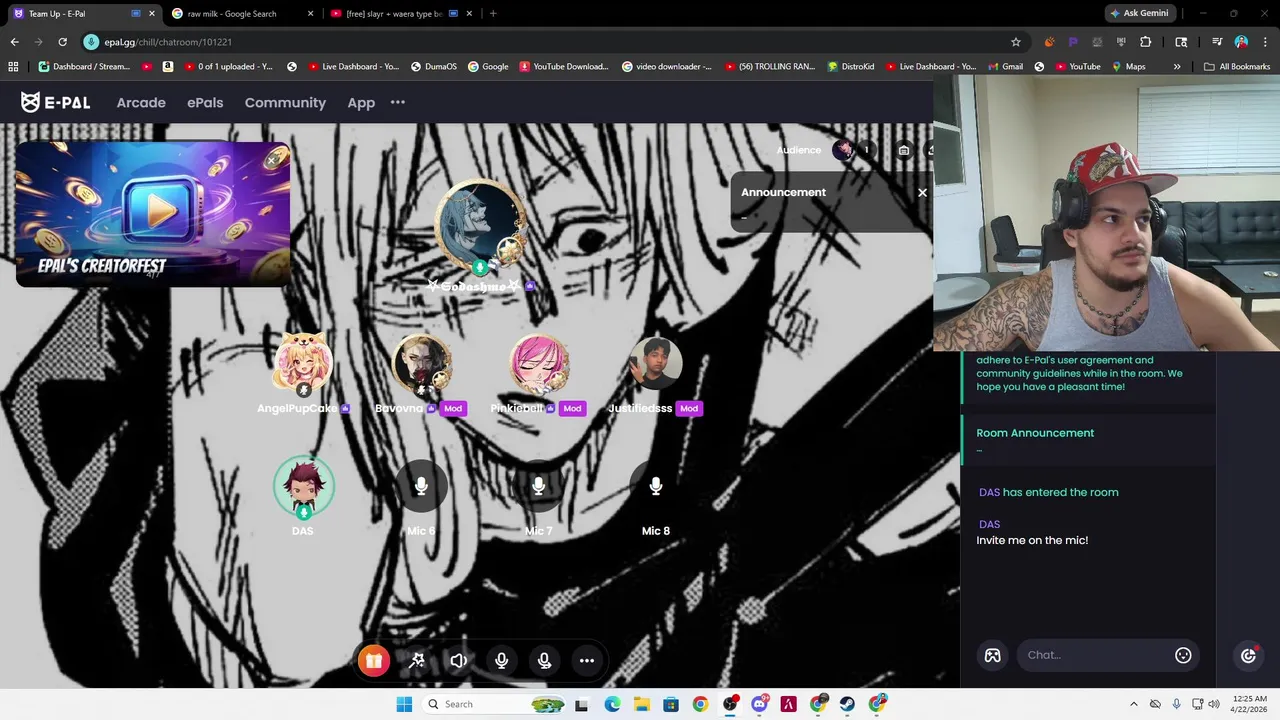
Task: Open DAS avatar on the mic seats
Action: (x=303, y=487)
